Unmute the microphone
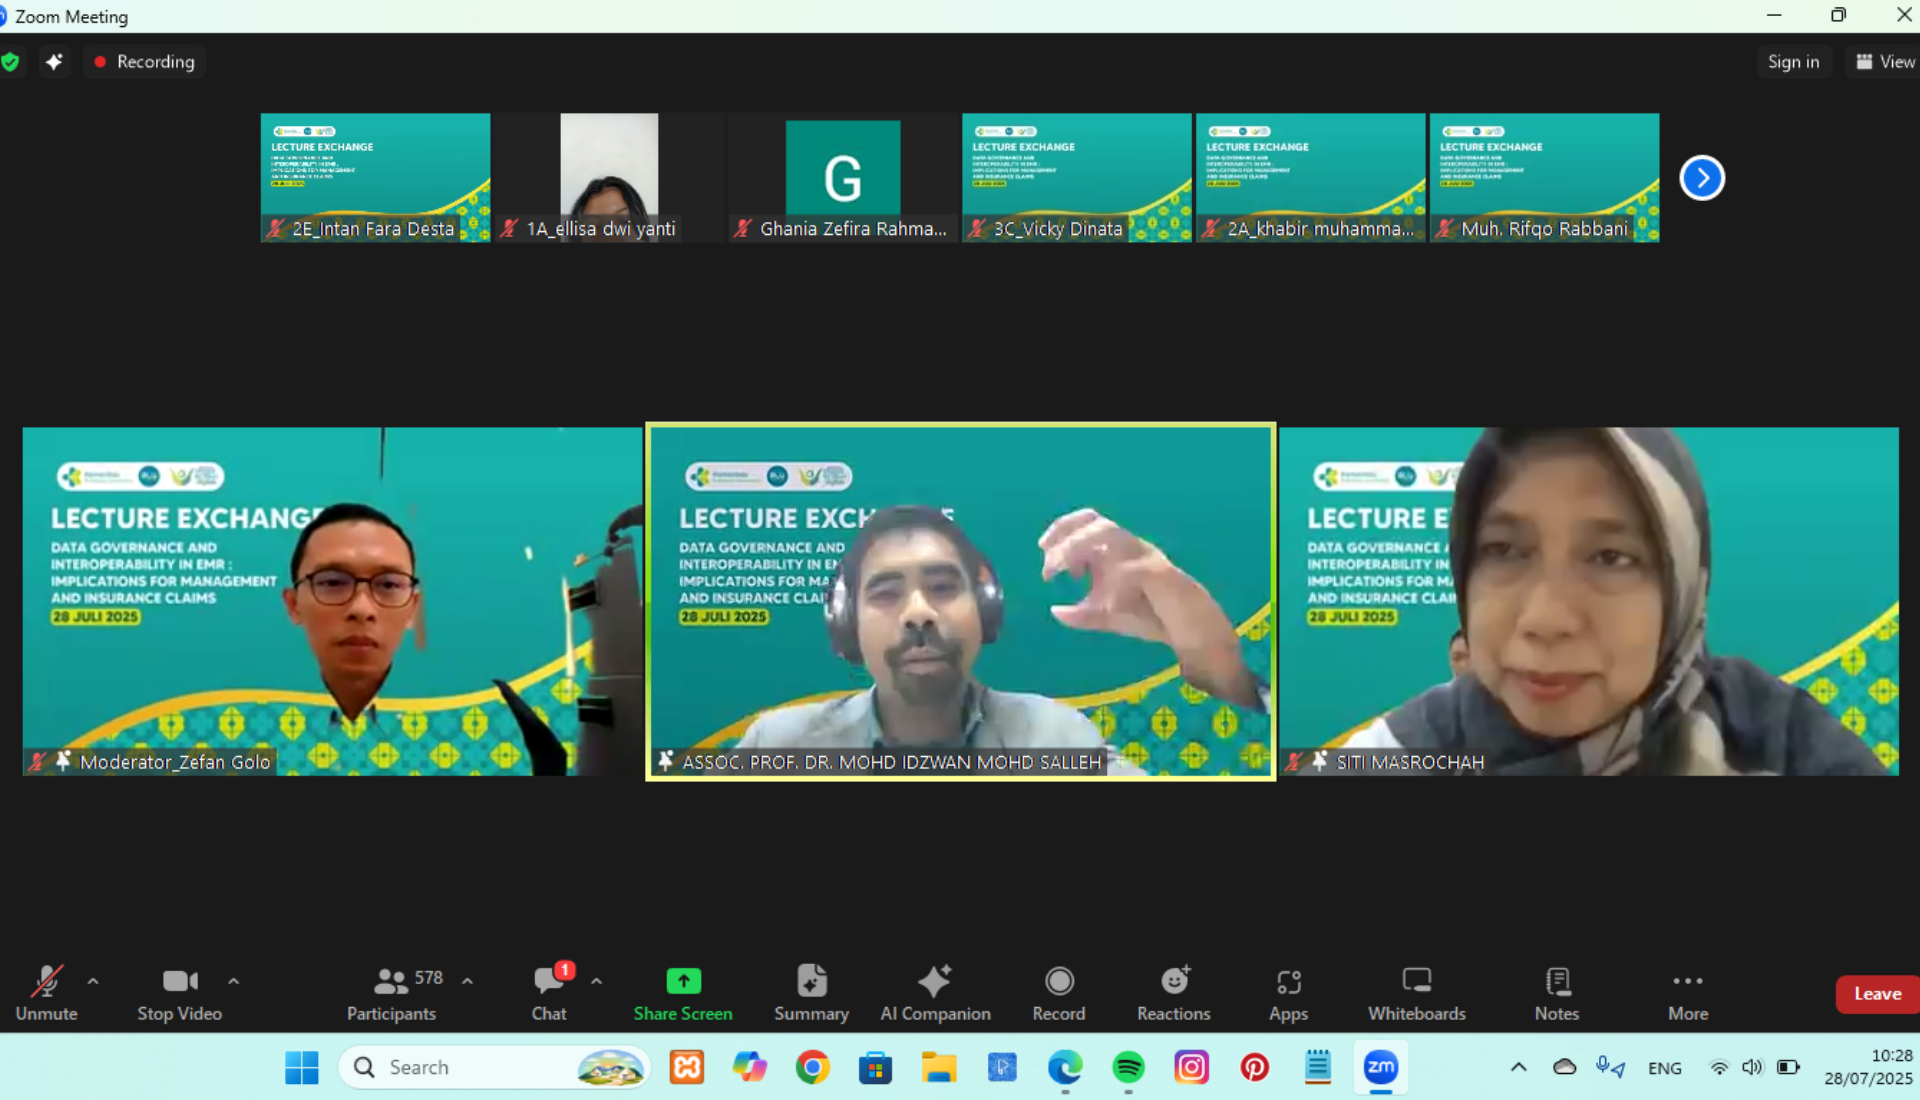Viewport: 1920px width, 1100px height. 46,993
